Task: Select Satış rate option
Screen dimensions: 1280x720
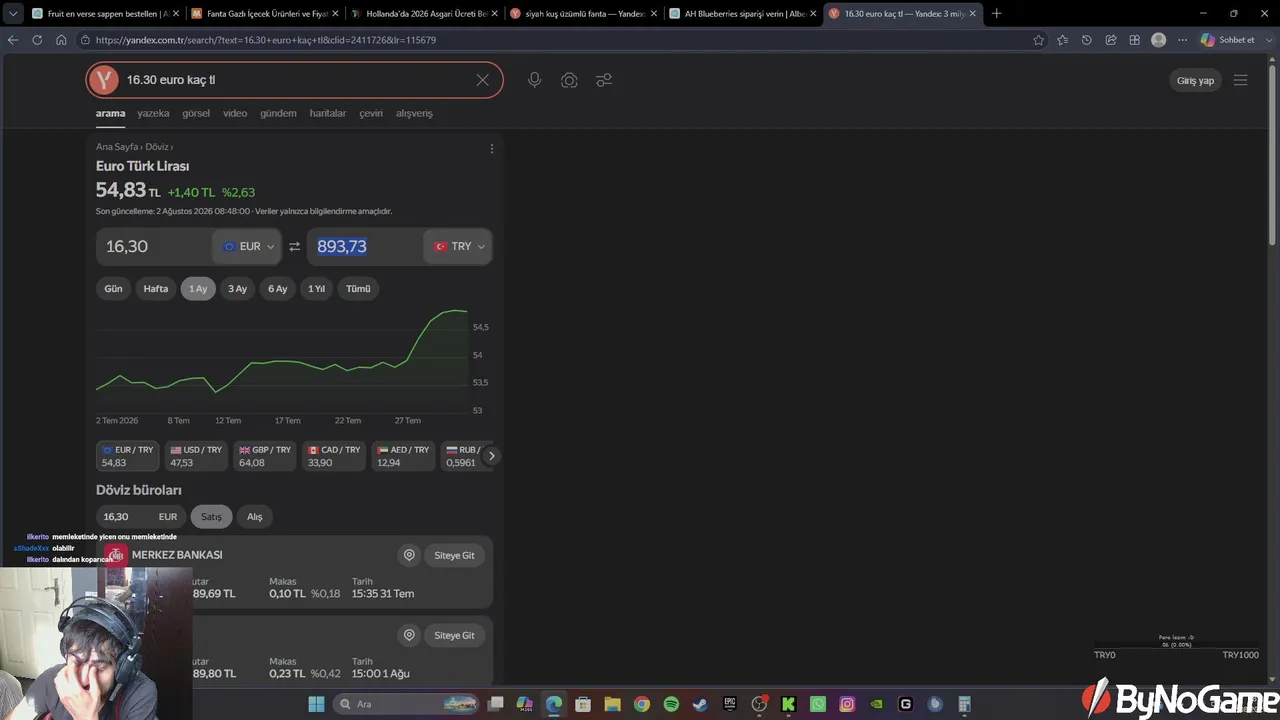Action: (211, 517)
